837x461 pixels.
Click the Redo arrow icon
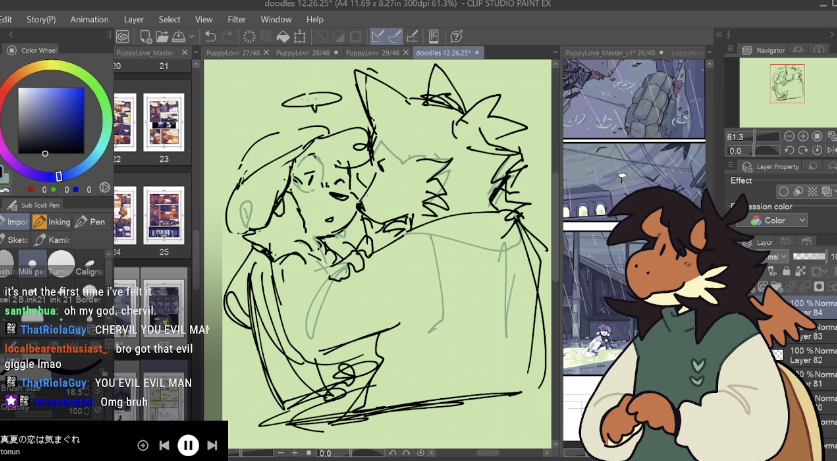coord(227,36)
